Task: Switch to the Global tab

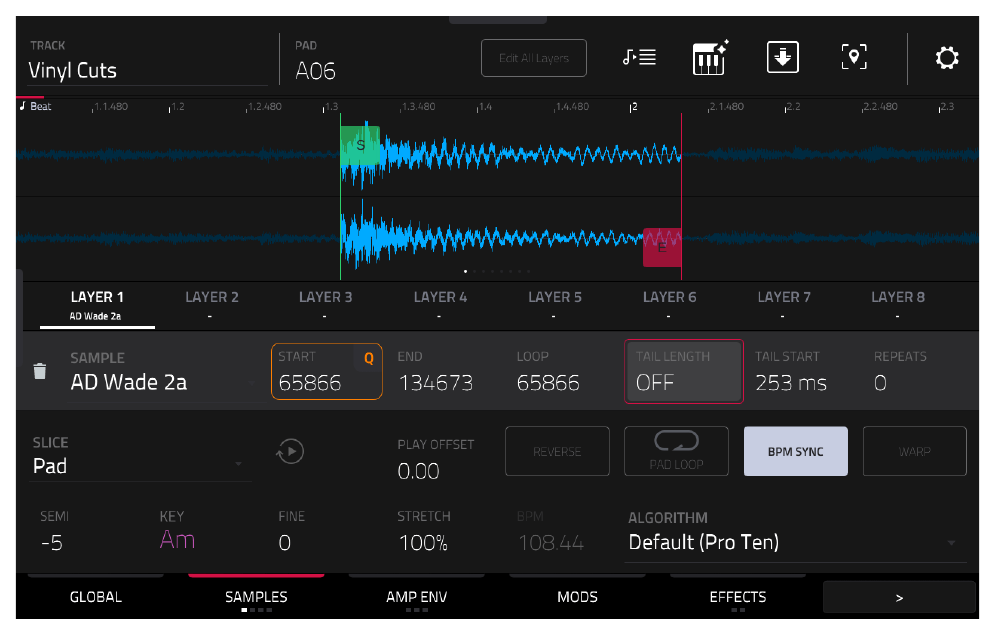Action: coord(95,597)
